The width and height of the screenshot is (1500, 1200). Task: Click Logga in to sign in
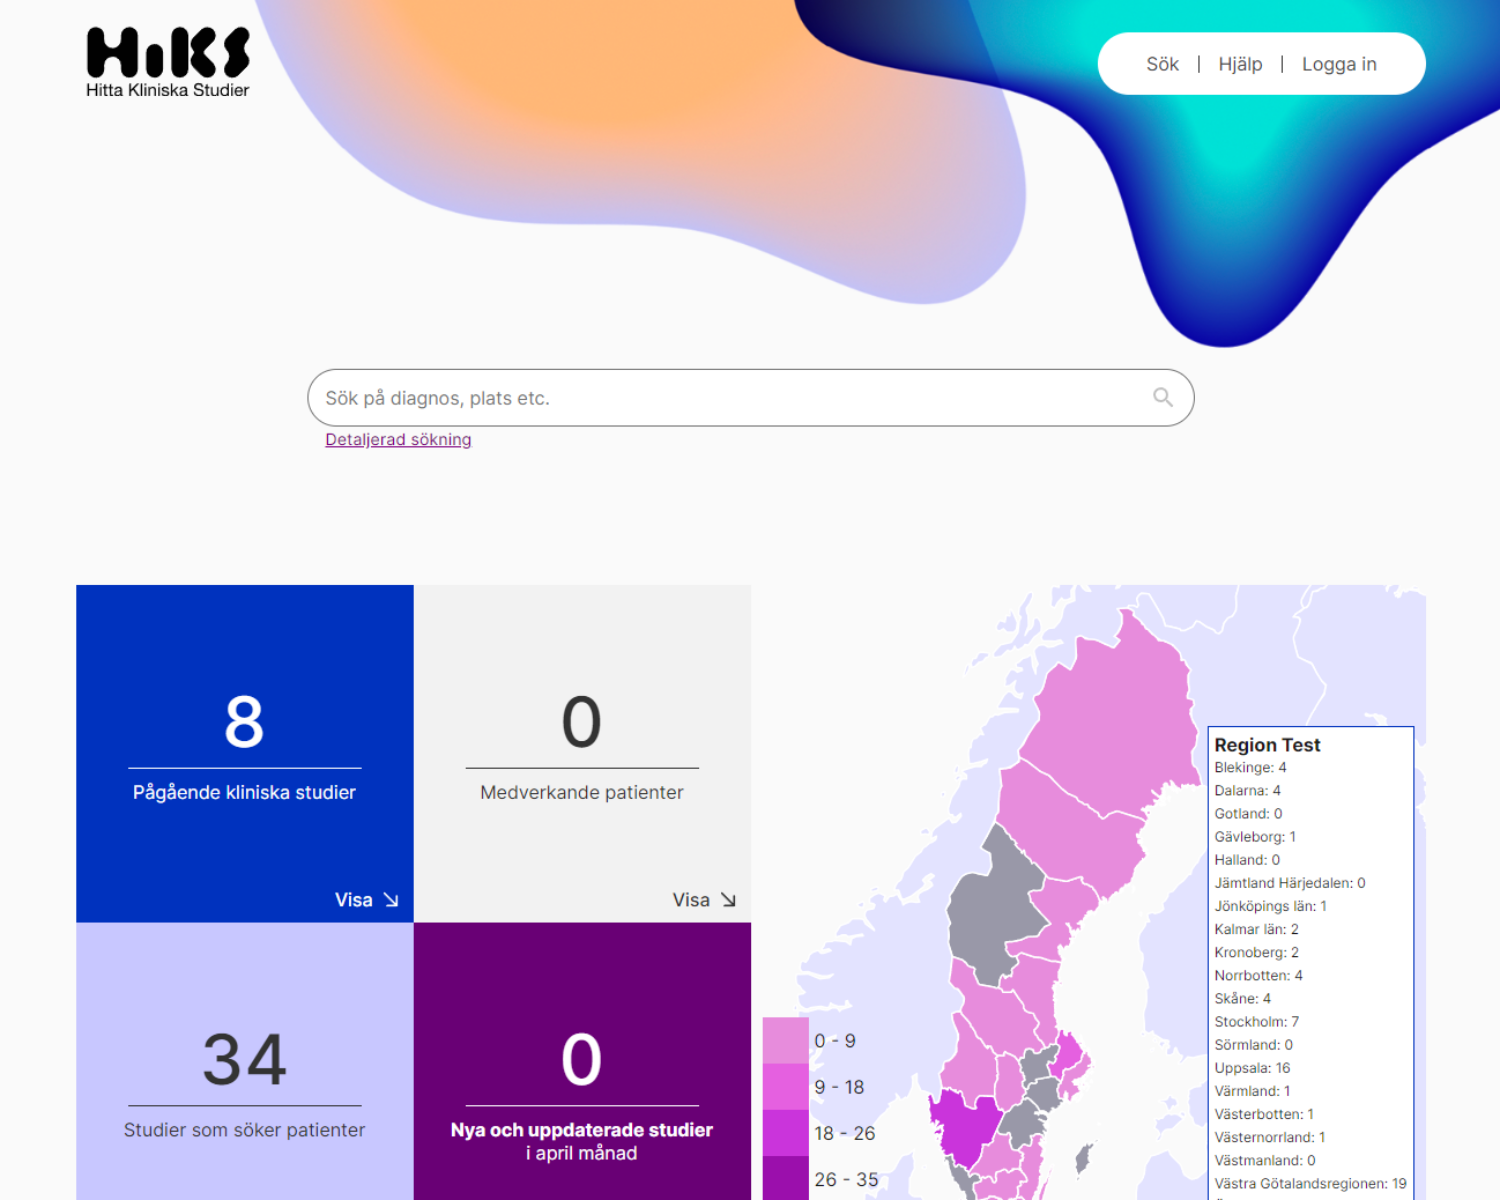1338,64
